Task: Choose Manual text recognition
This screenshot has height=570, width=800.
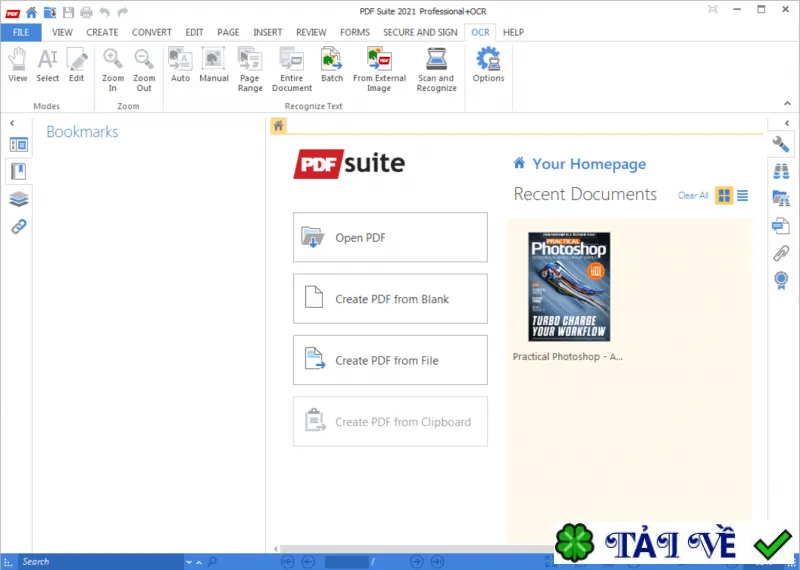Action: pos(214,65)
